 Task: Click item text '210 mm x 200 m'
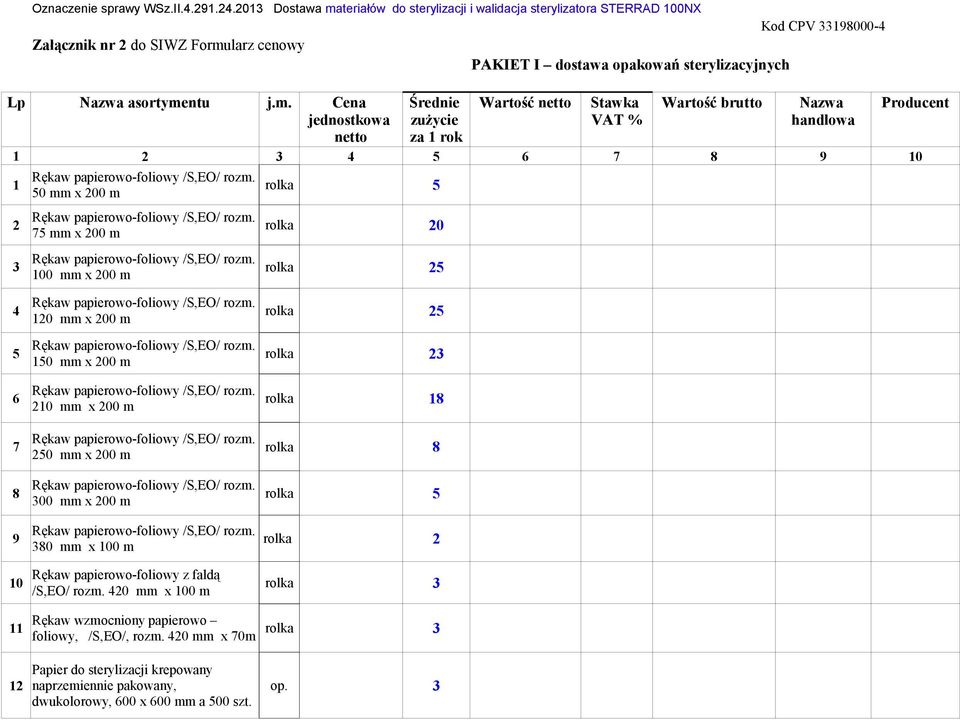click(x=83, y=407)
